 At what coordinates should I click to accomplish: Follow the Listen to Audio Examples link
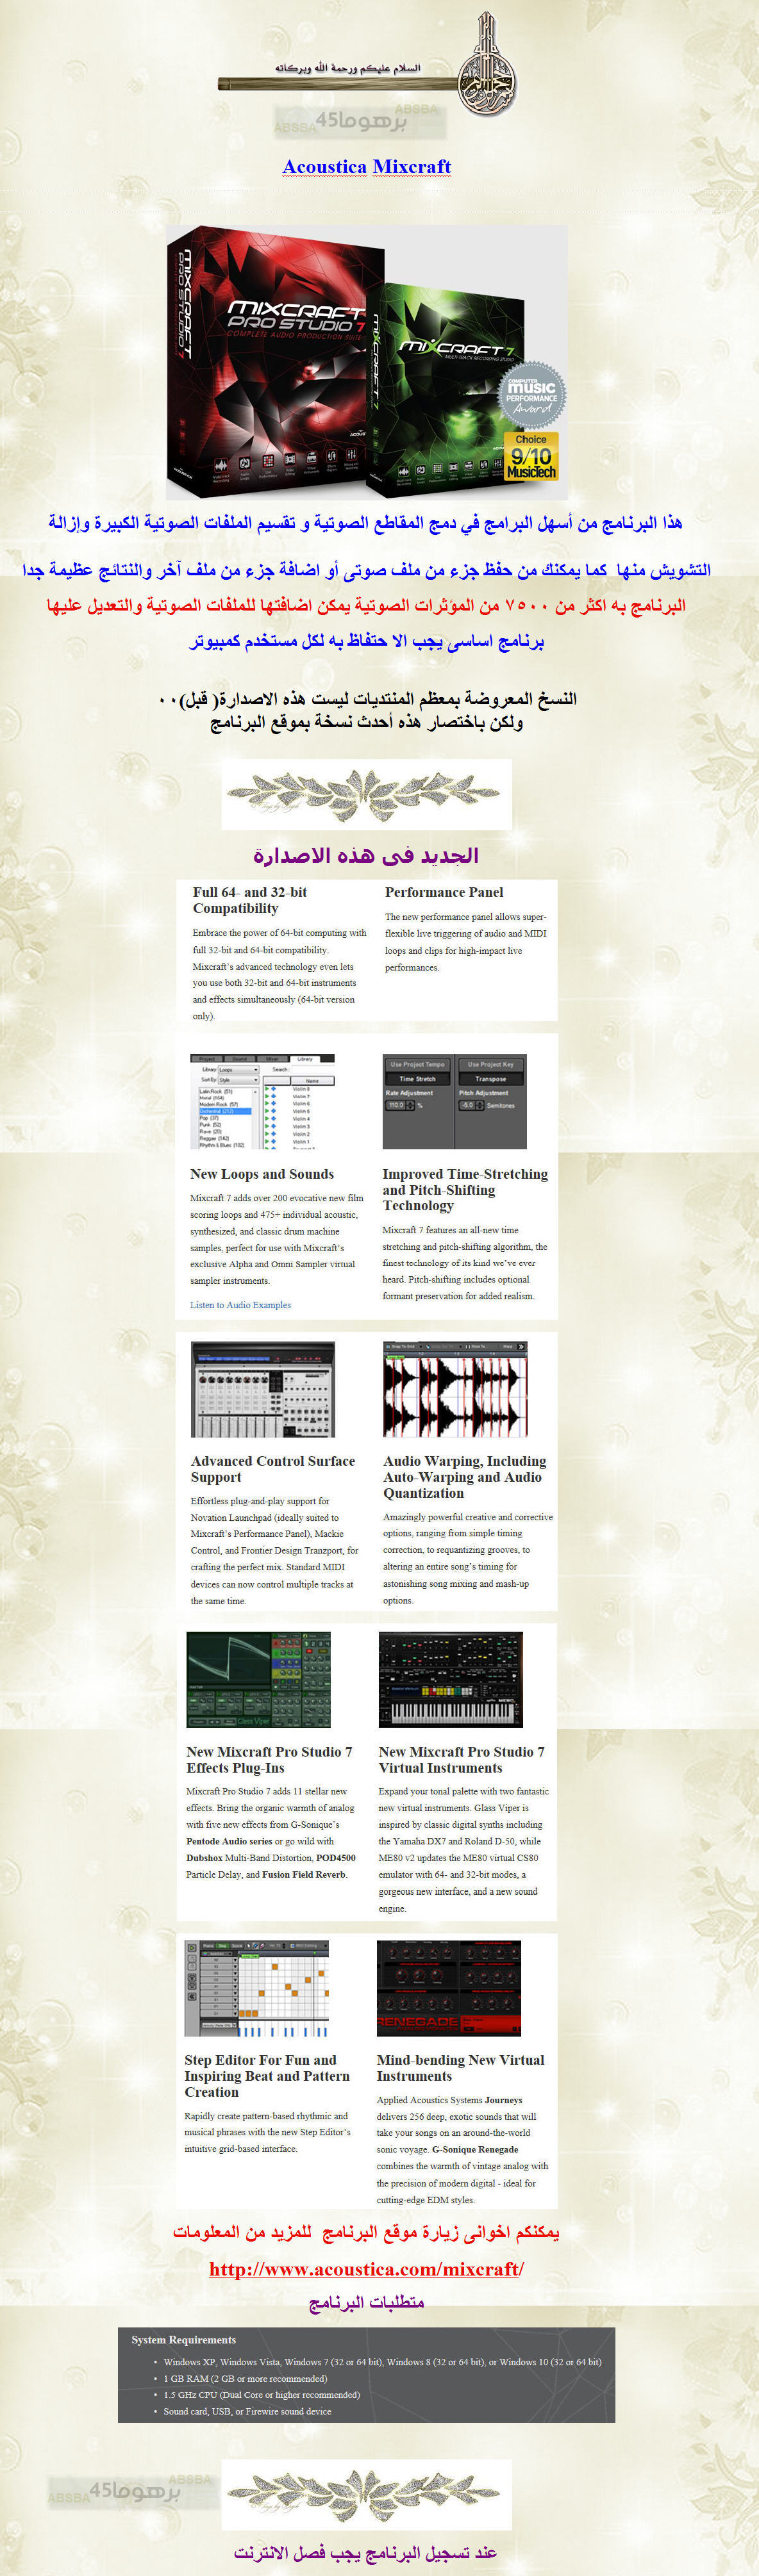pos(240,1305)
